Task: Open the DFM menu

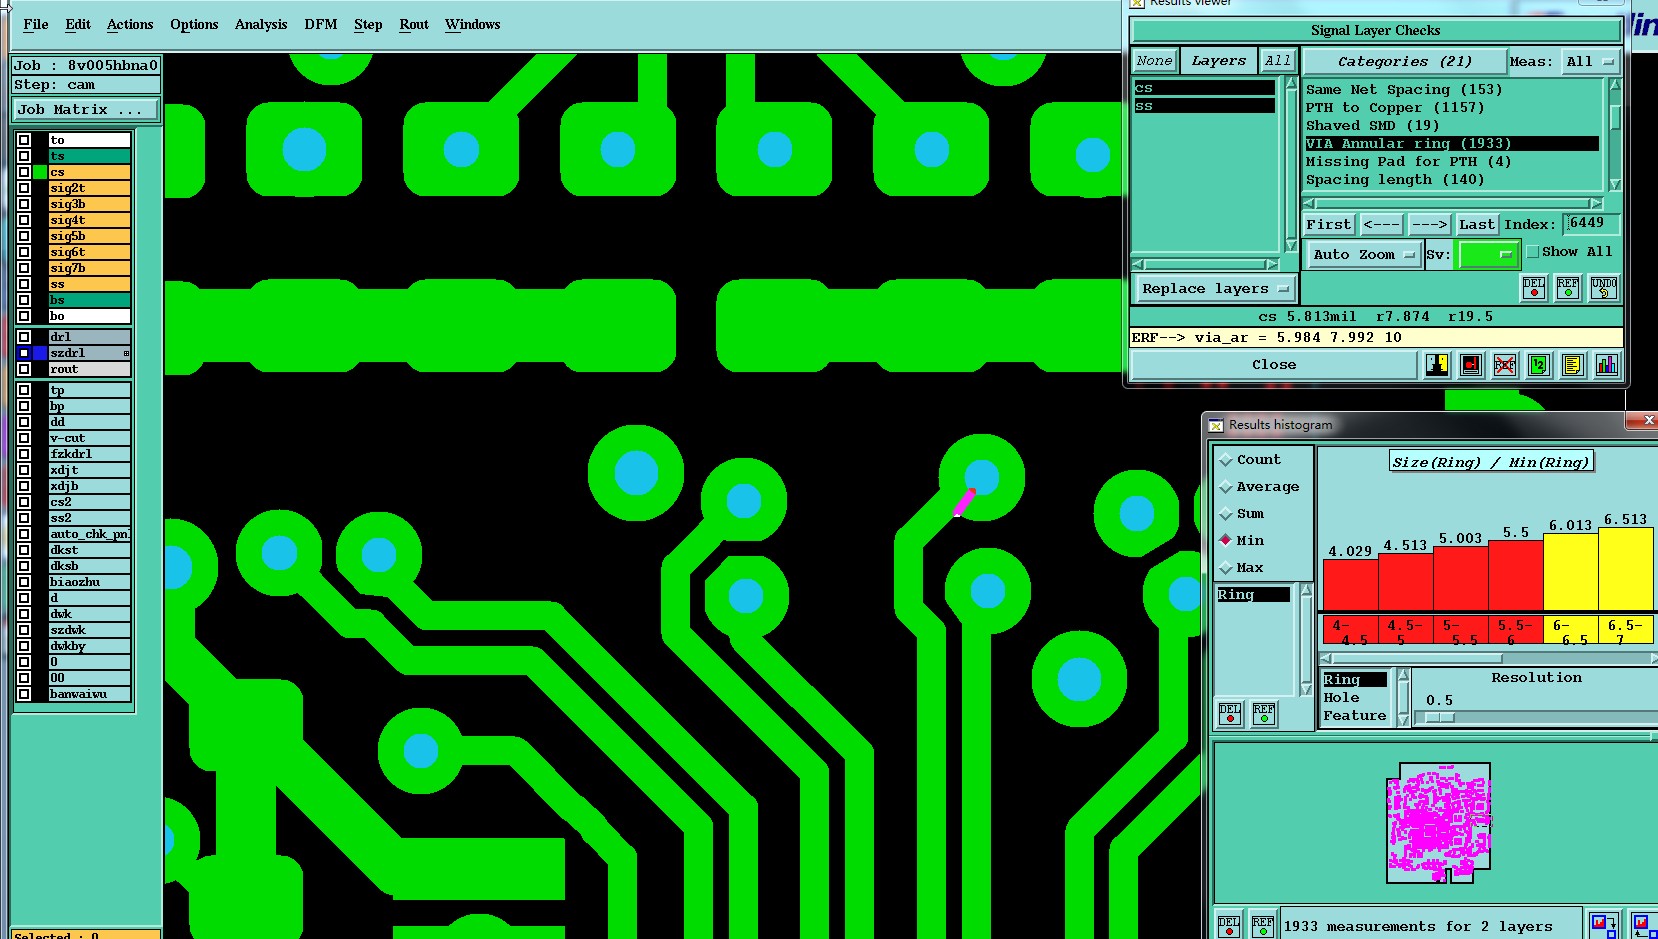Action: click(321, 24)
